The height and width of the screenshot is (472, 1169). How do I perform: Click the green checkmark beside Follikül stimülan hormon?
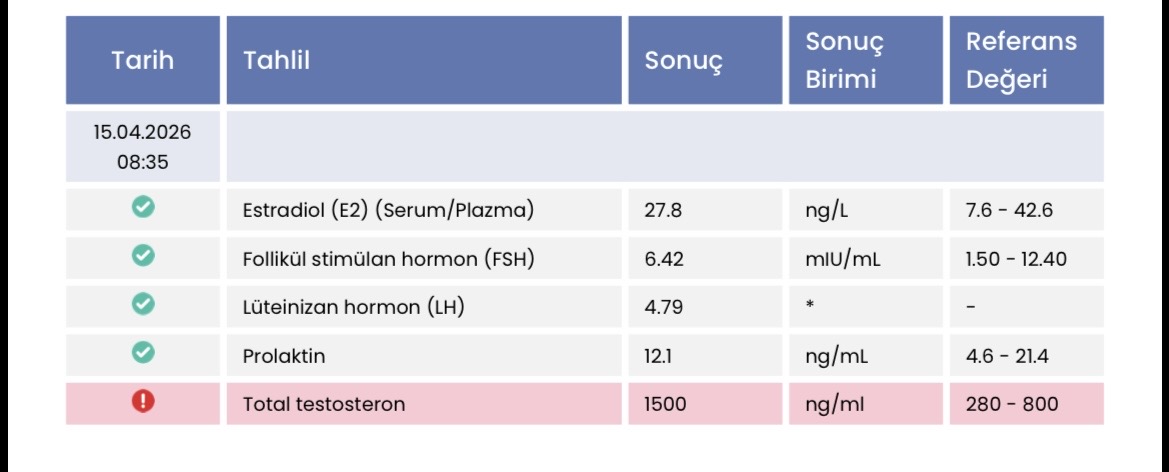click(143, 257)
